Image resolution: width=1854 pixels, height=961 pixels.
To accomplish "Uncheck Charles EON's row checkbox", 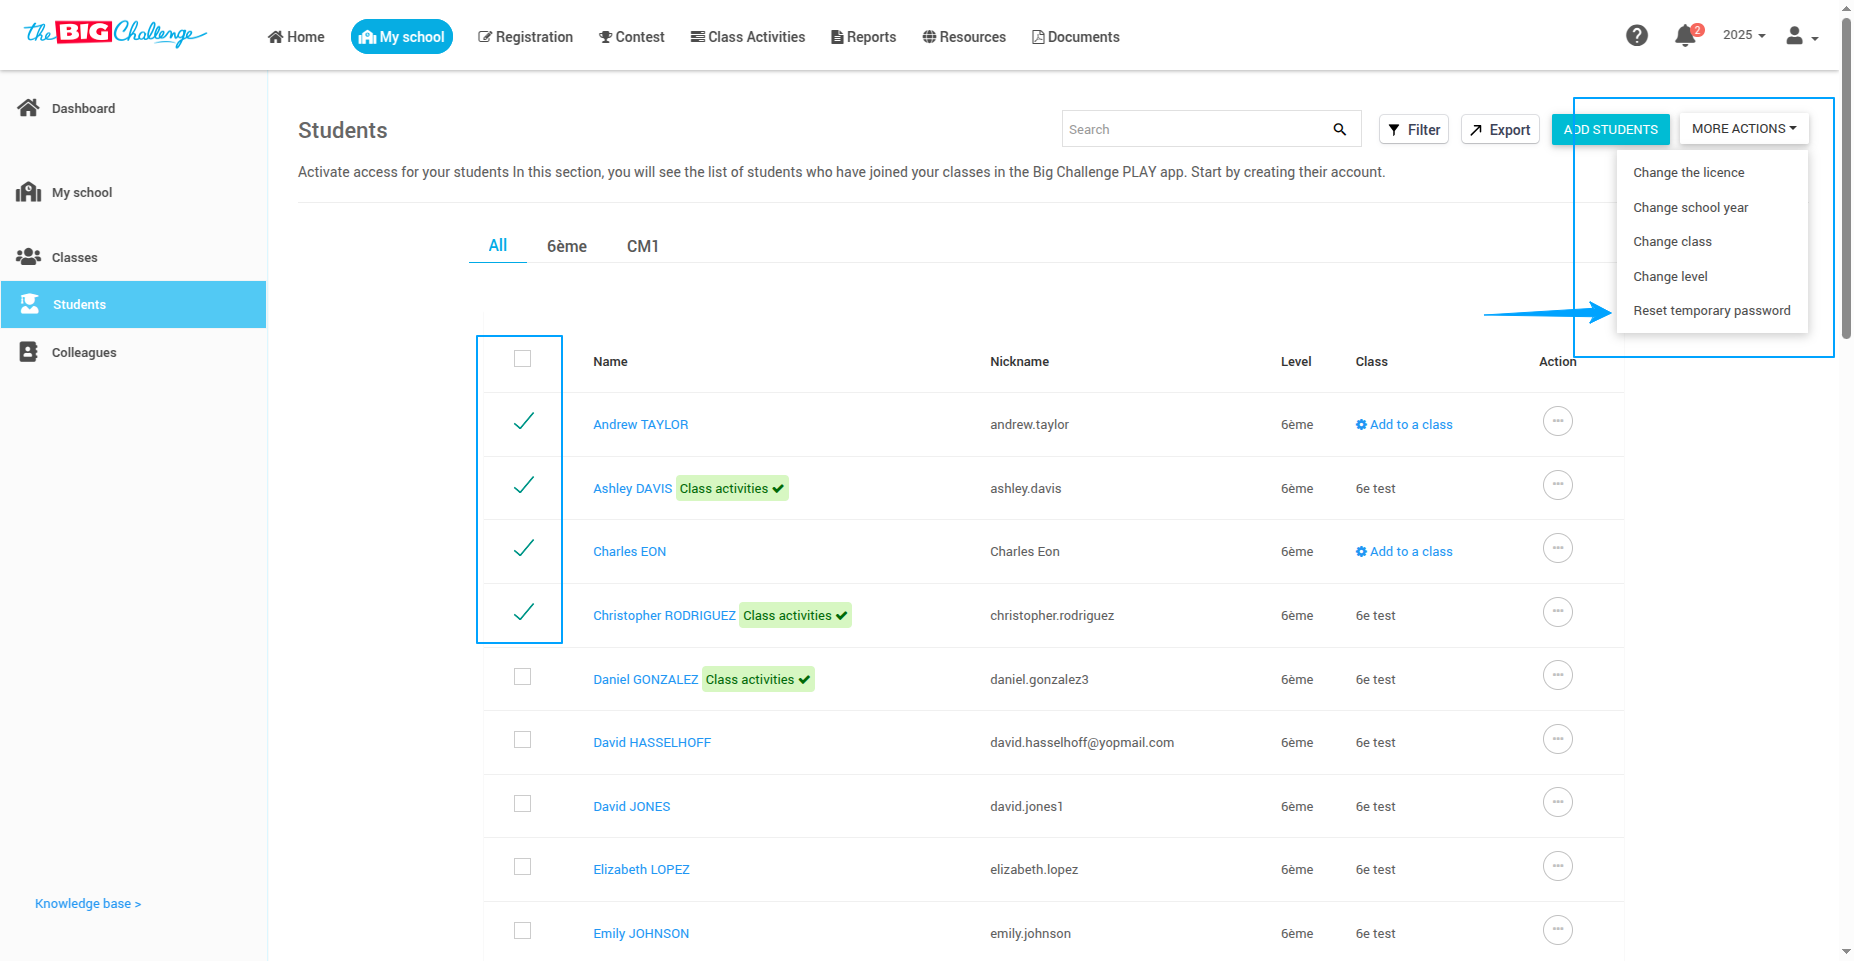I will (523, 548).
